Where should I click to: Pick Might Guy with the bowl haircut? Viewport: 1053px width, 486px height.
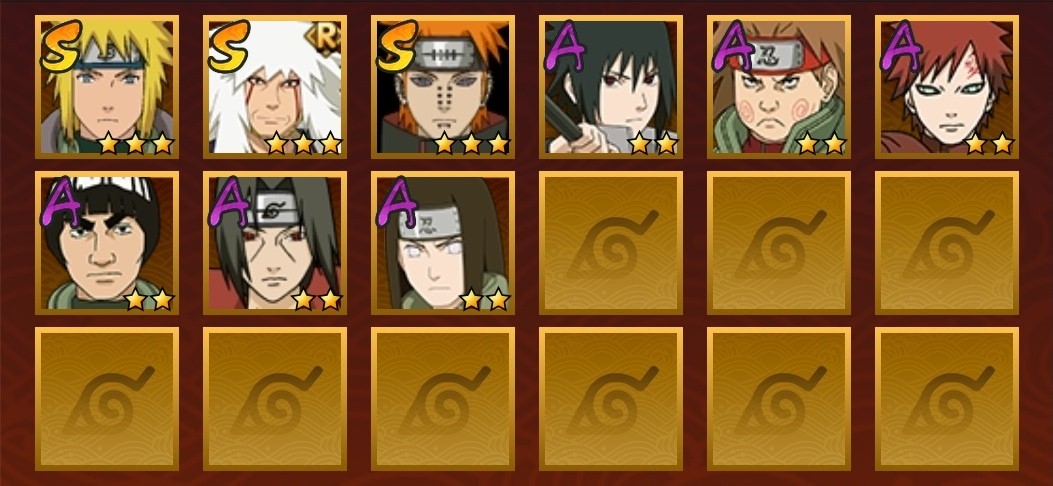click(107, 242)
